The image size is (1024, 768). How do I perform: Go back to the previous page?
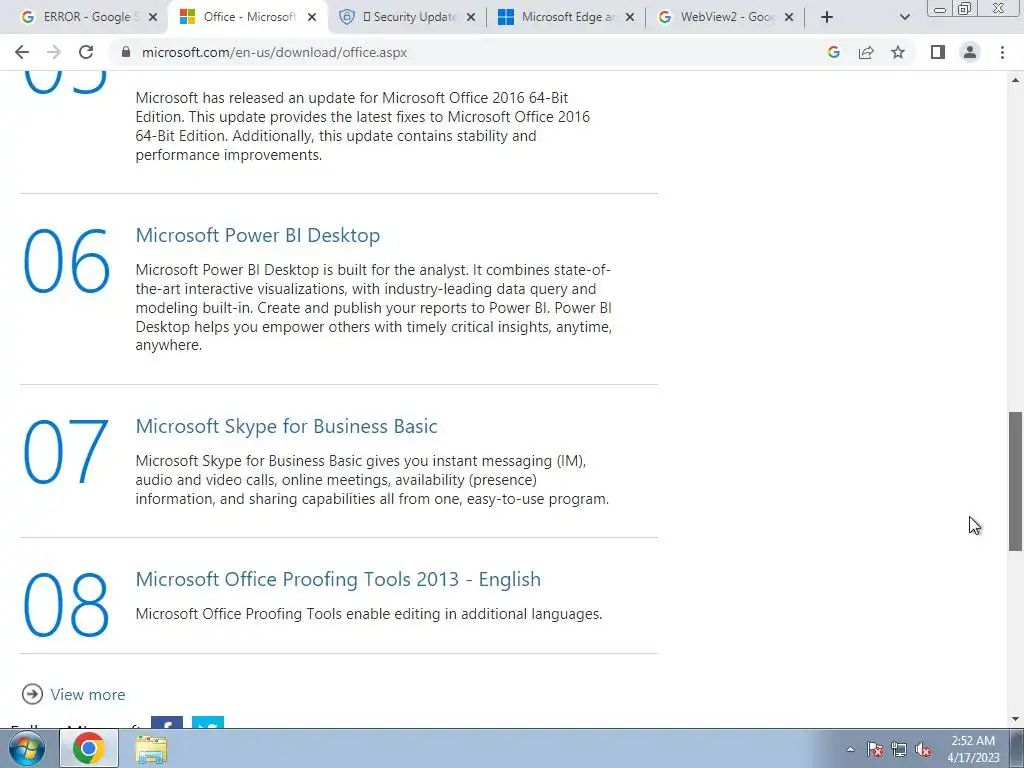[x=22, y=52]
